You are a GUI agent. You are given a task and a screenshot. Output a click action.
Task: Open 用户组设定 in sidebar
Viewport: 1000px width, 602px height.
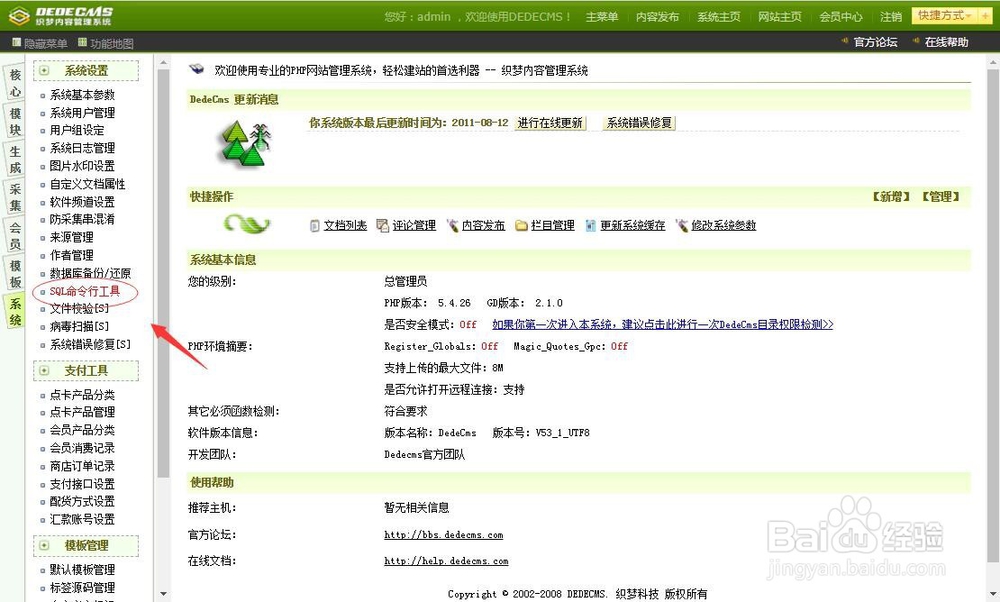coord(77,130)
